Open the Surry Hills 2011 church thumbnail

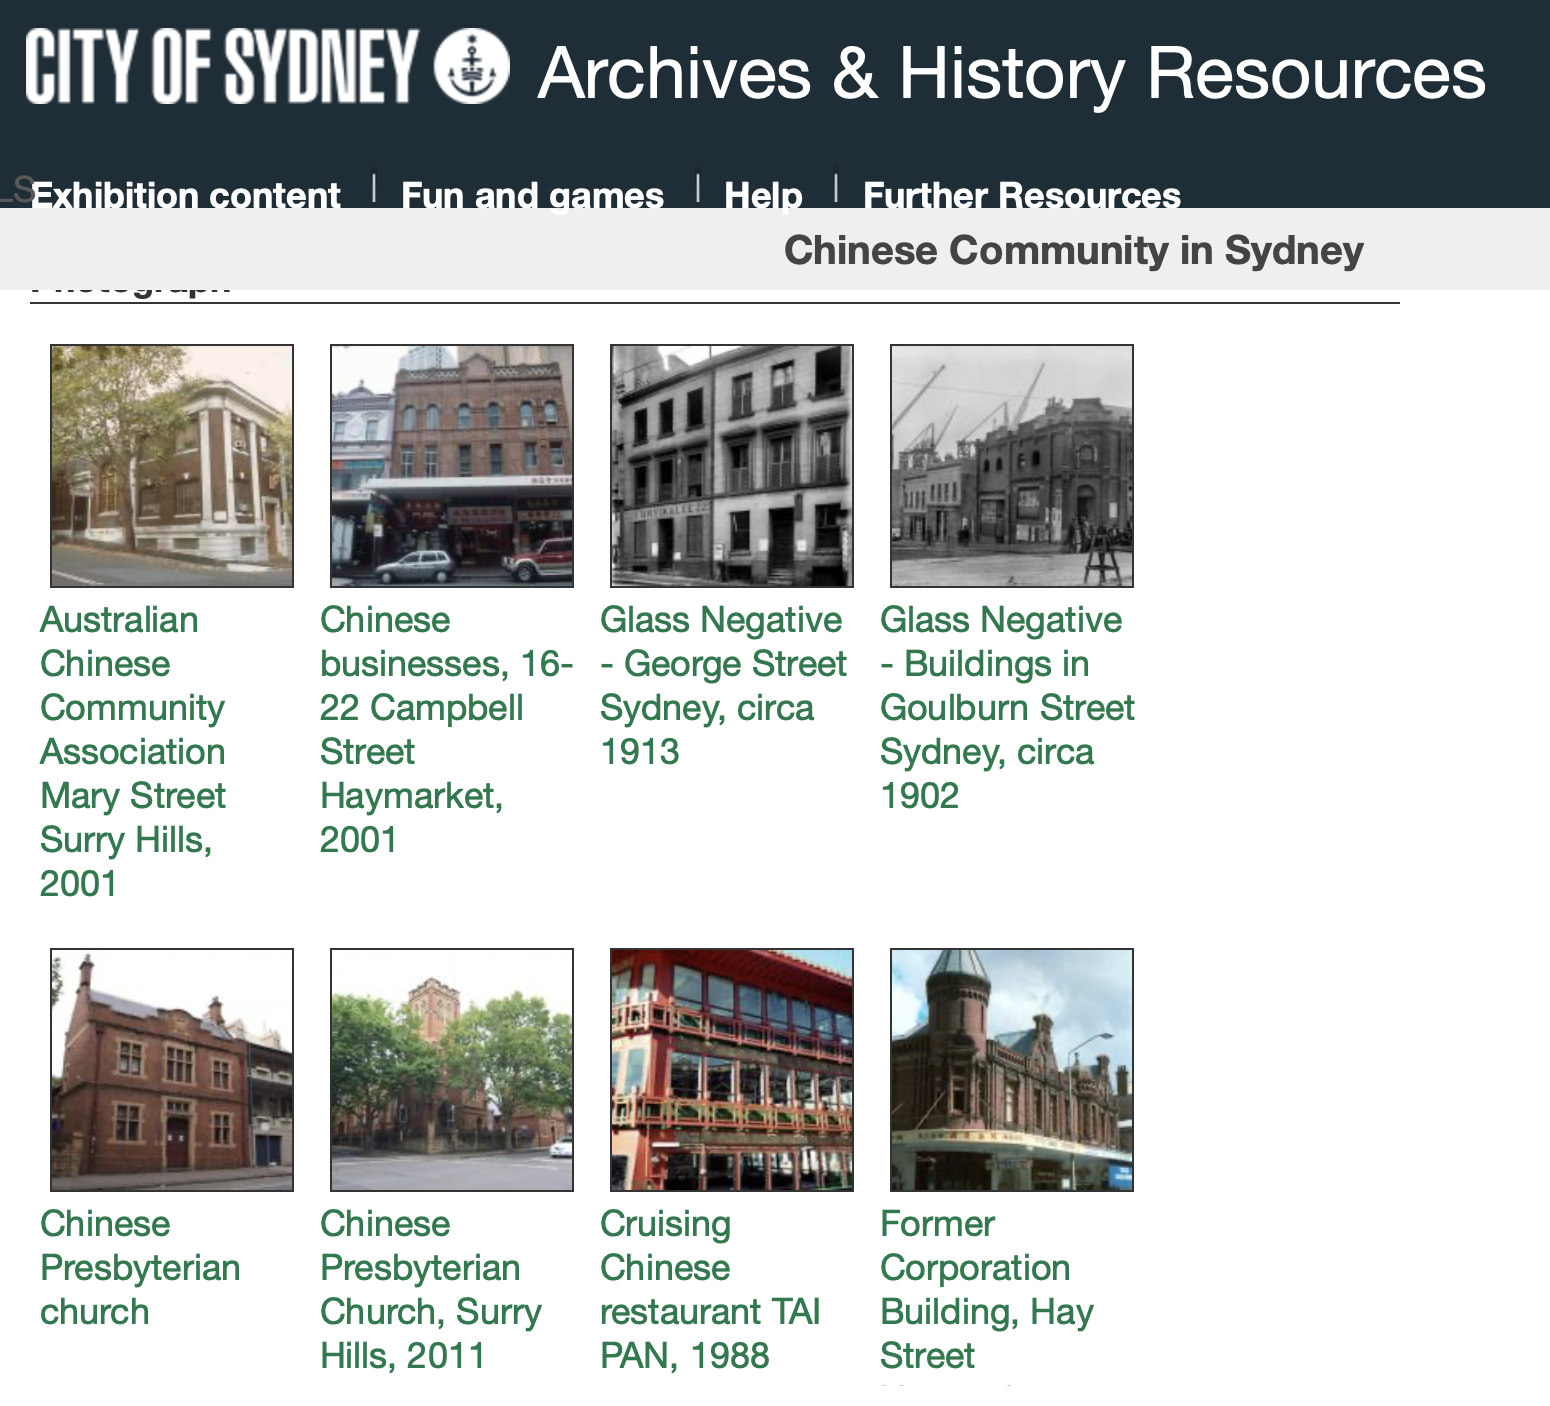[452, 1070]
